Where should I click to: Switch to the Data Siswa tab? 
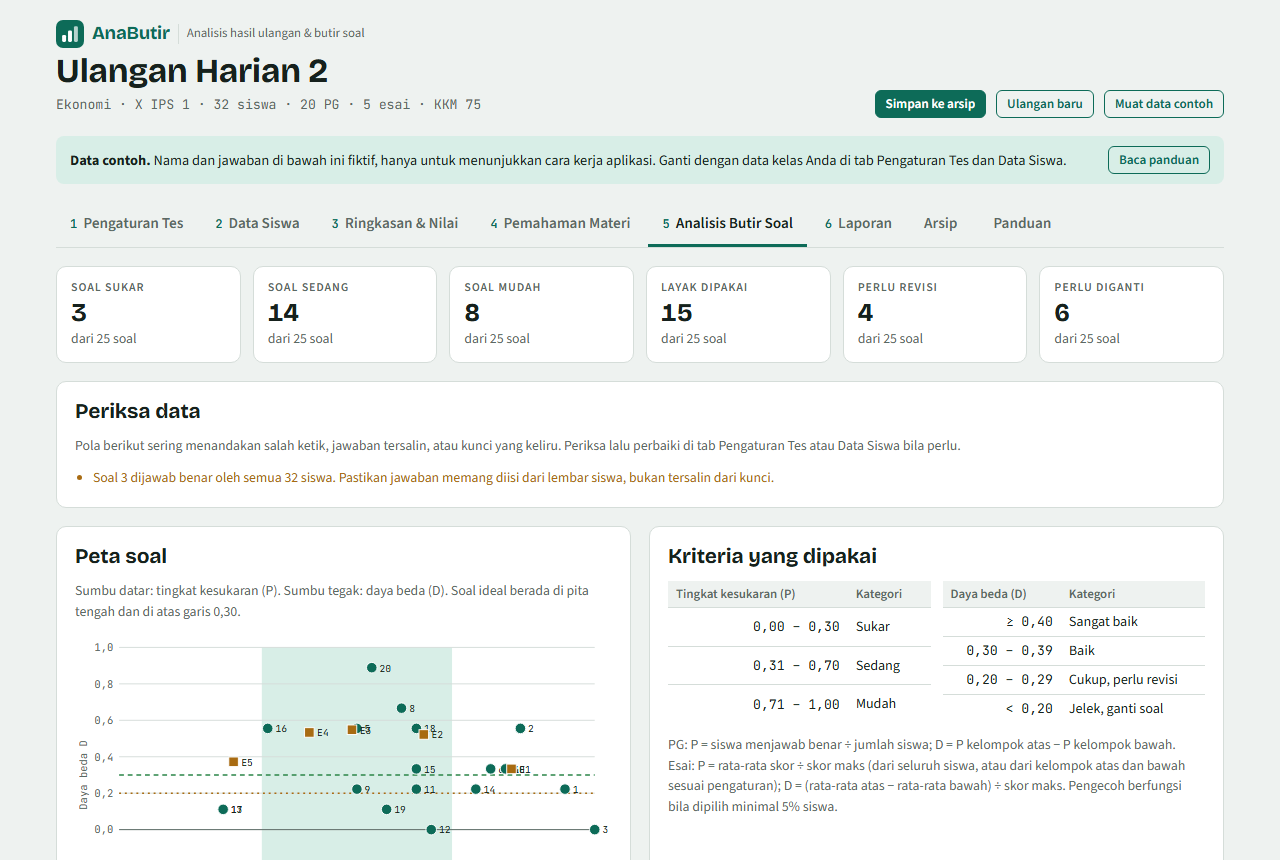[257, 223]
